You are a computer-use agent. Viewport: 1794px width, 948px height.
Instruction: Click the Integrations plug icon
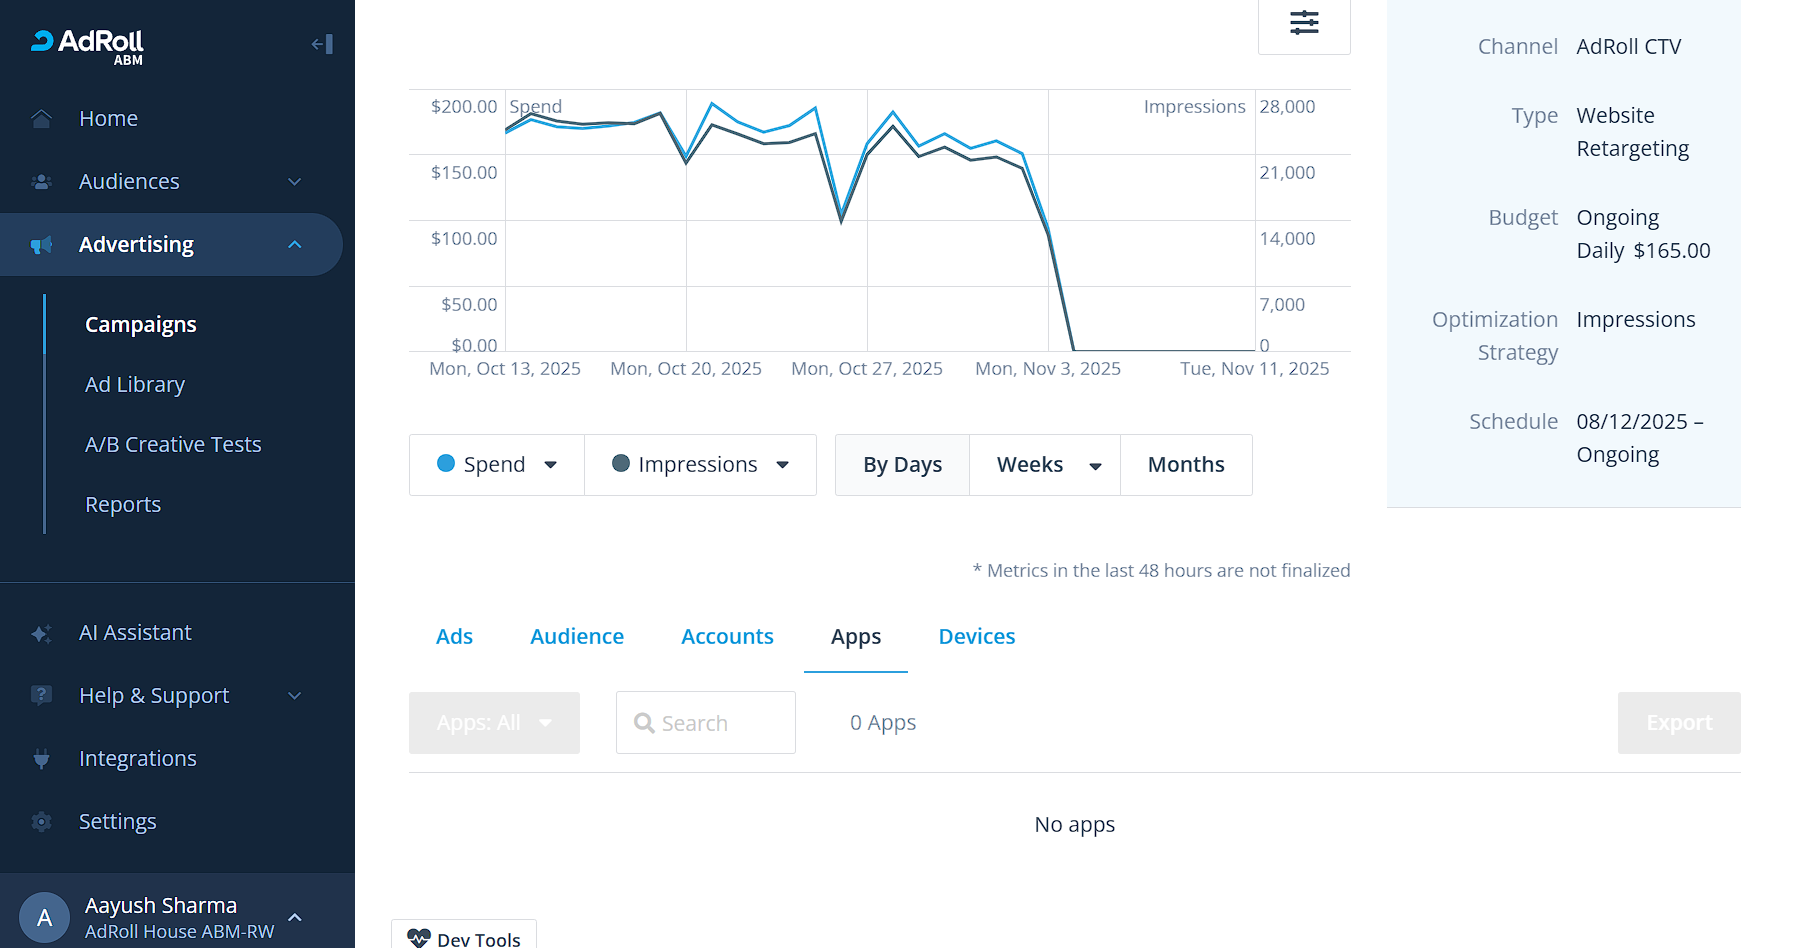pyautogui.click(x=41, y=759)
